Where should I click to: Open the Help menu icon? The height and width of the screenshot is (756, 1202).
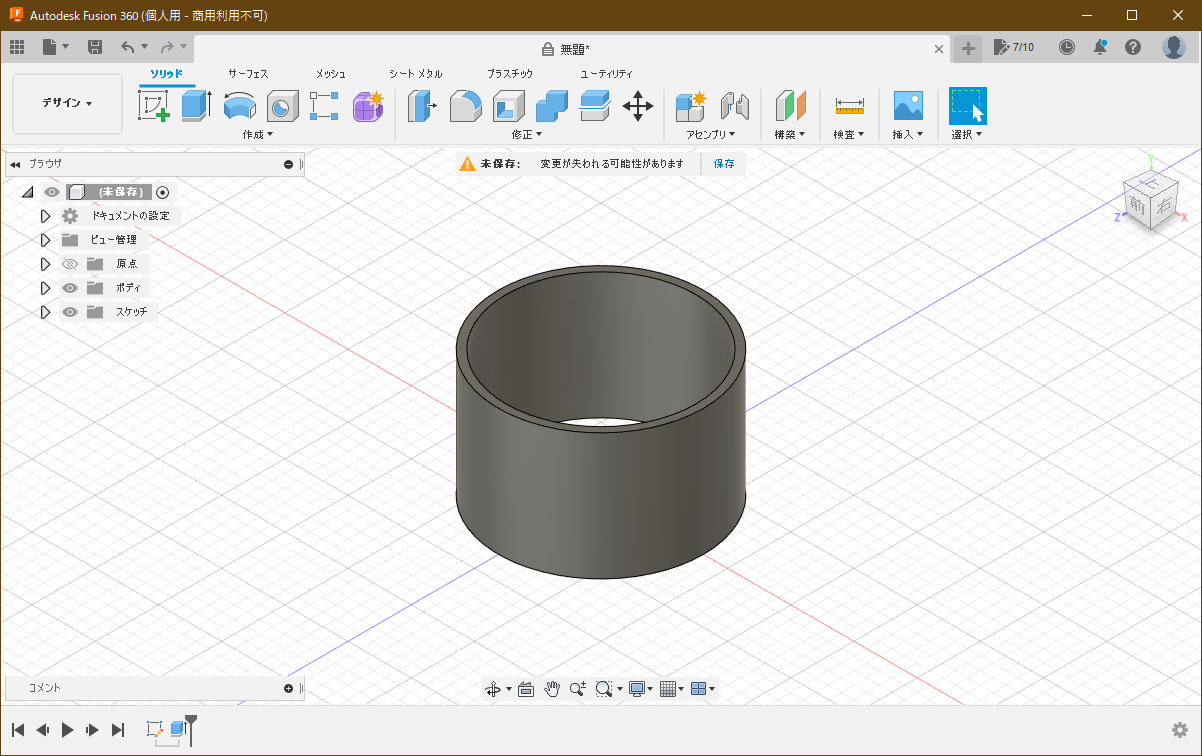(1133, 47)
